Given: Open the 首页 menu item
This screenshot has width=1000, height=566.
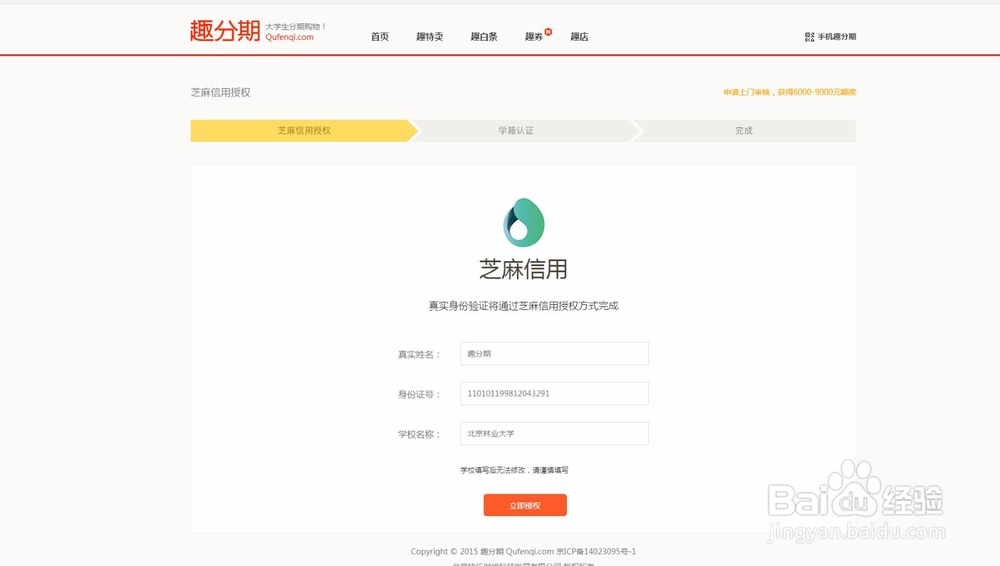Looking at the screenshot, I should pos(379,37).
